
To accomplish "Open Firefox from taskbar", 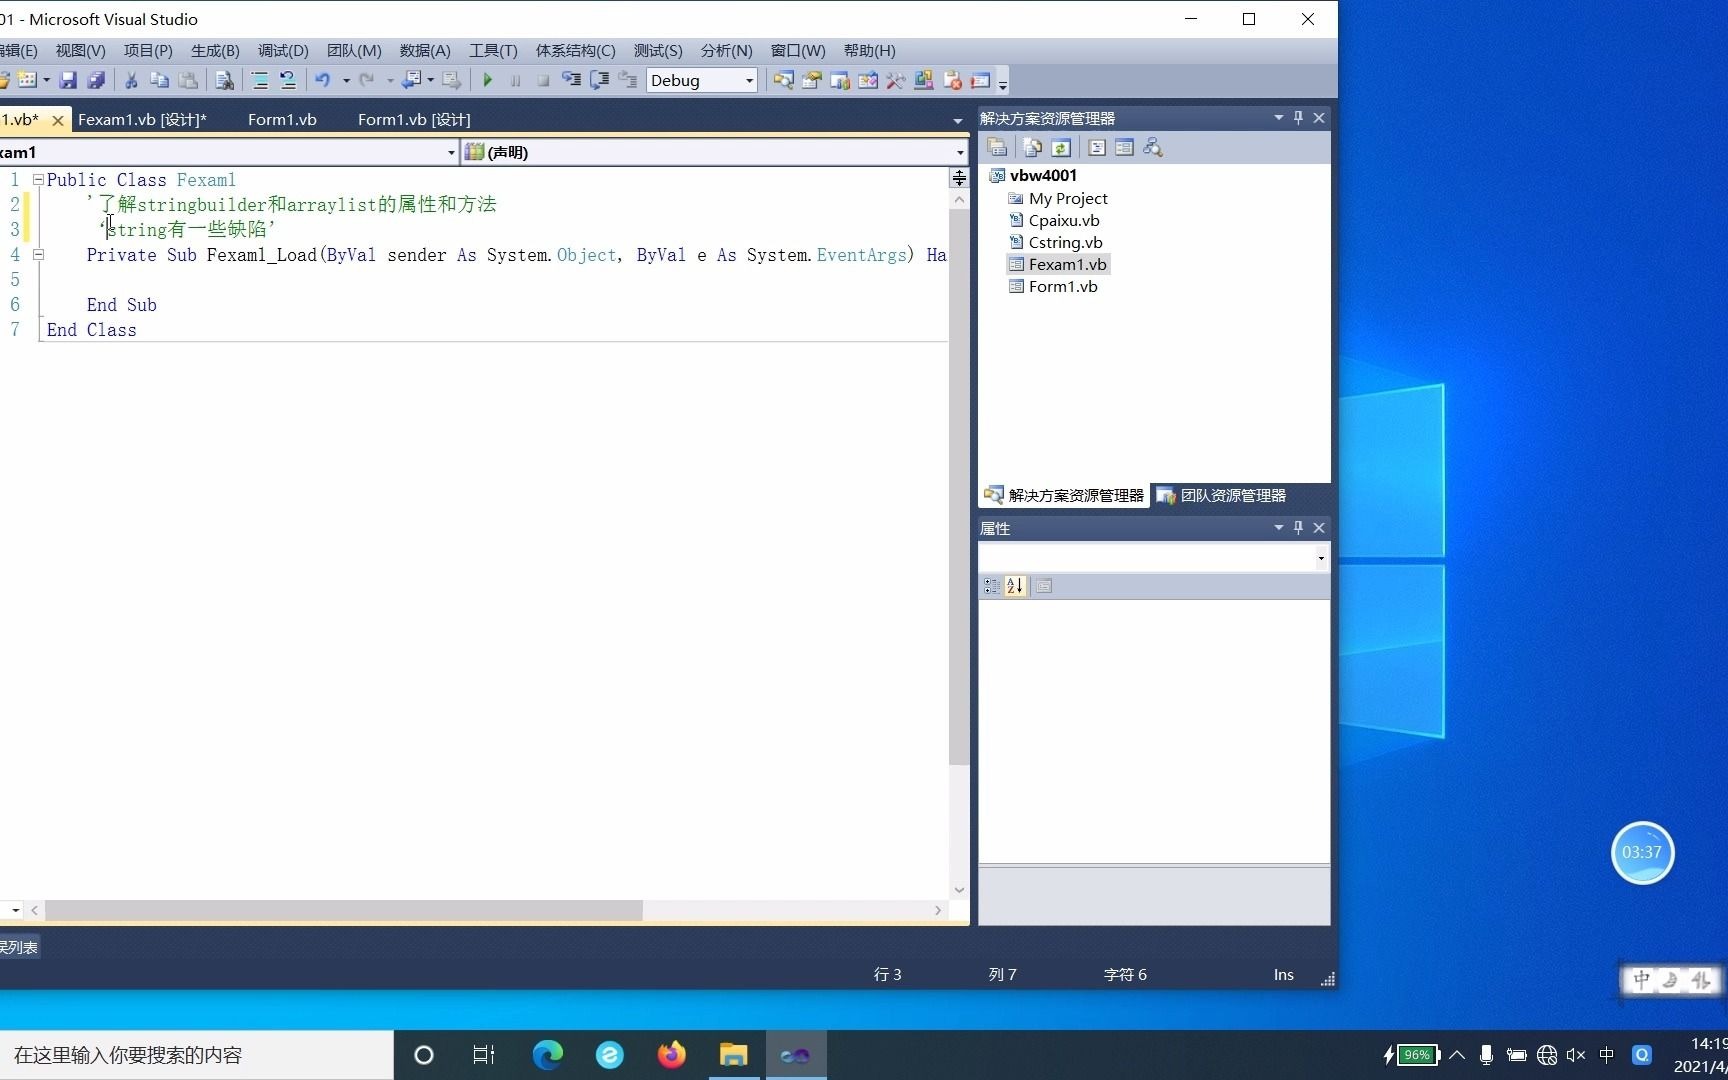I will 672,1055.
